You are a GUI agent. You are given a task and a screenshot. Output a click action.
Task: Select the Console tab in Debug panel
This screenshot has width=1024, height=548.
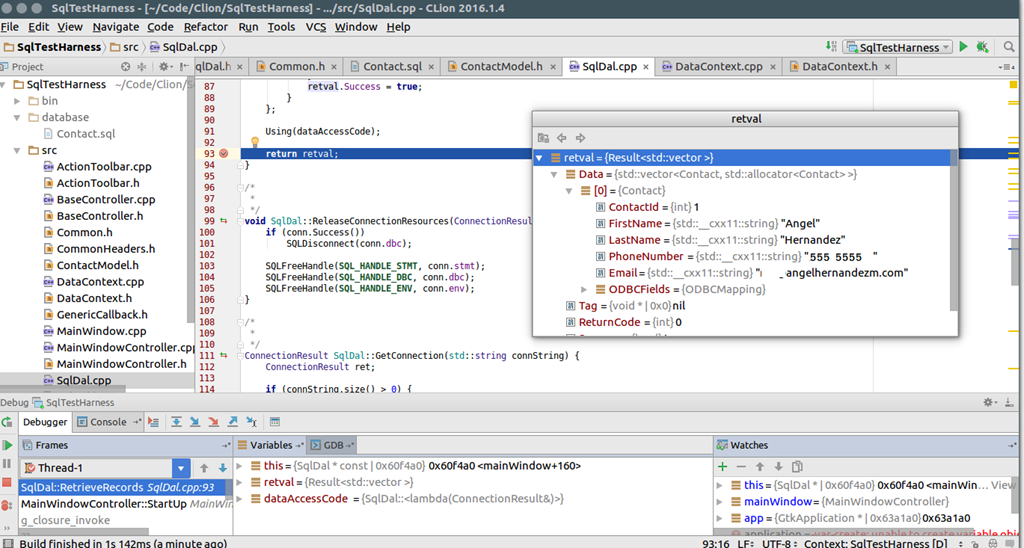[108, 422]
